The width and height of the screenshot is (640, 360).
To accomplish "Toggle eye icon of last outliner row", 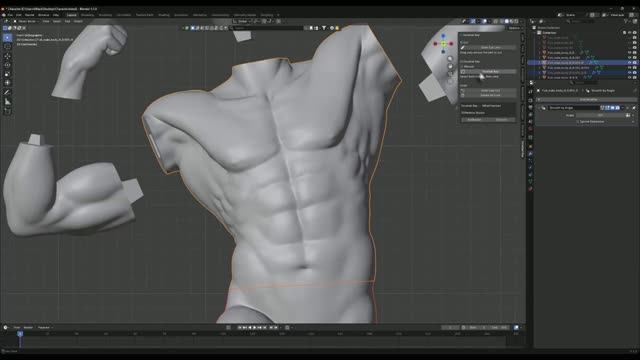I will click(629, 78).
